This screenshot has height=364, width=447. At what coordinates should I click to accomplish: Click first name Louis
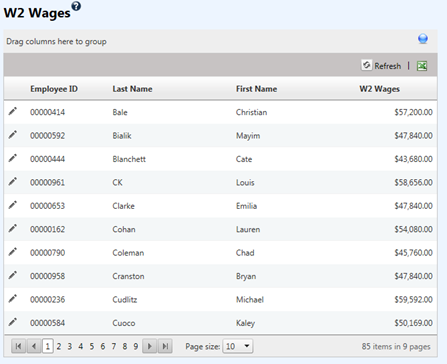245,183
